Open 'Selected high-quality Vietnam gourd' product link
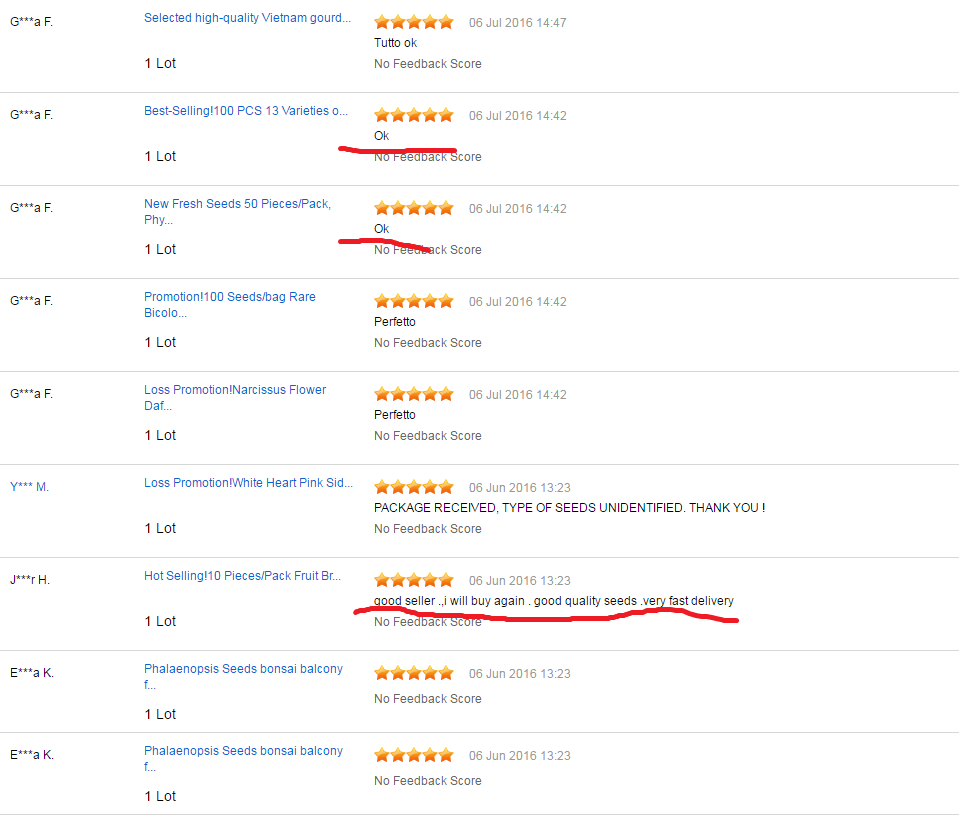The image size is (959, 815). (247, 18)
